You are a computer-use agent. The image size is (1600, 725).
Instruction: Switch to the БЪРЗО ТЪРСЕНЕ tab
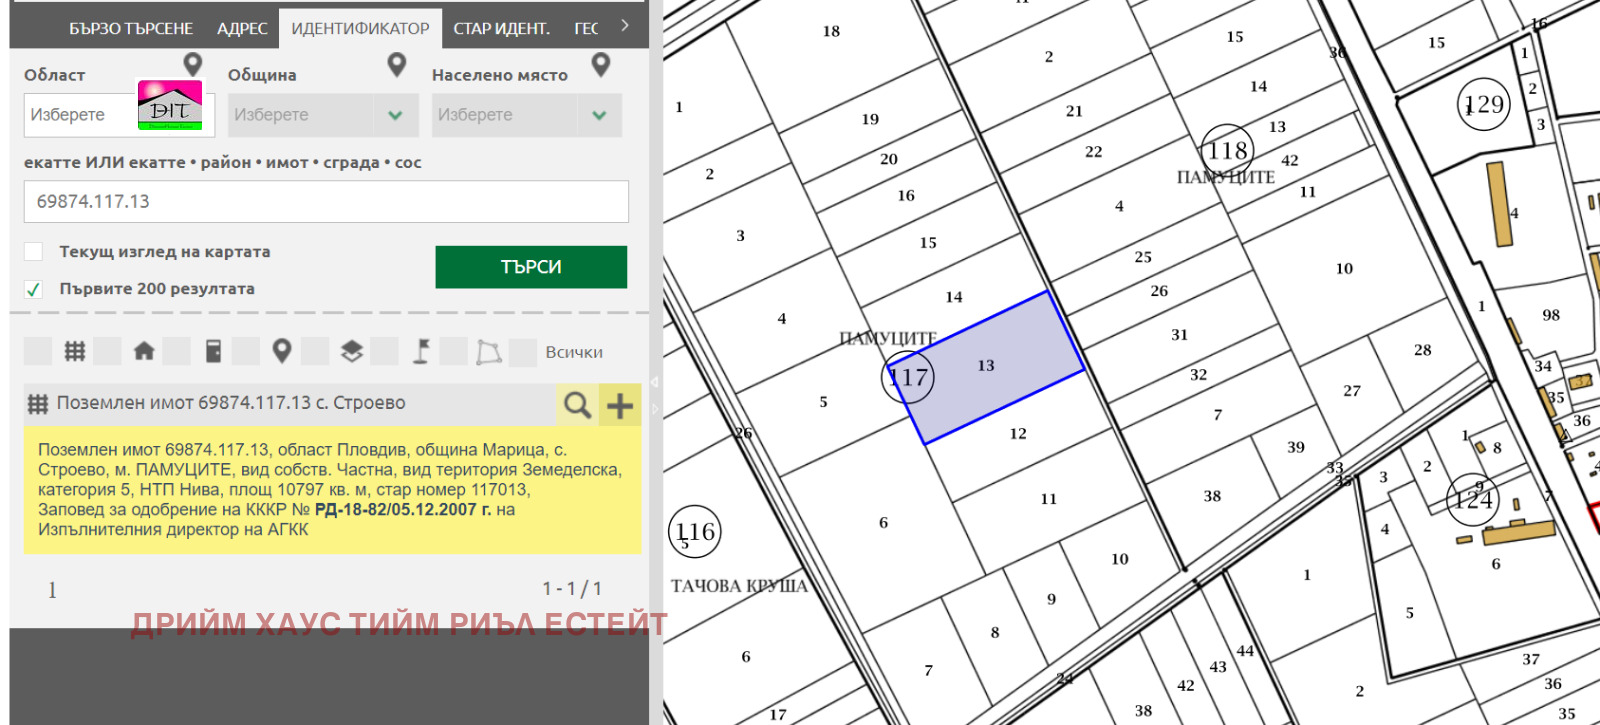pos(131,29)
